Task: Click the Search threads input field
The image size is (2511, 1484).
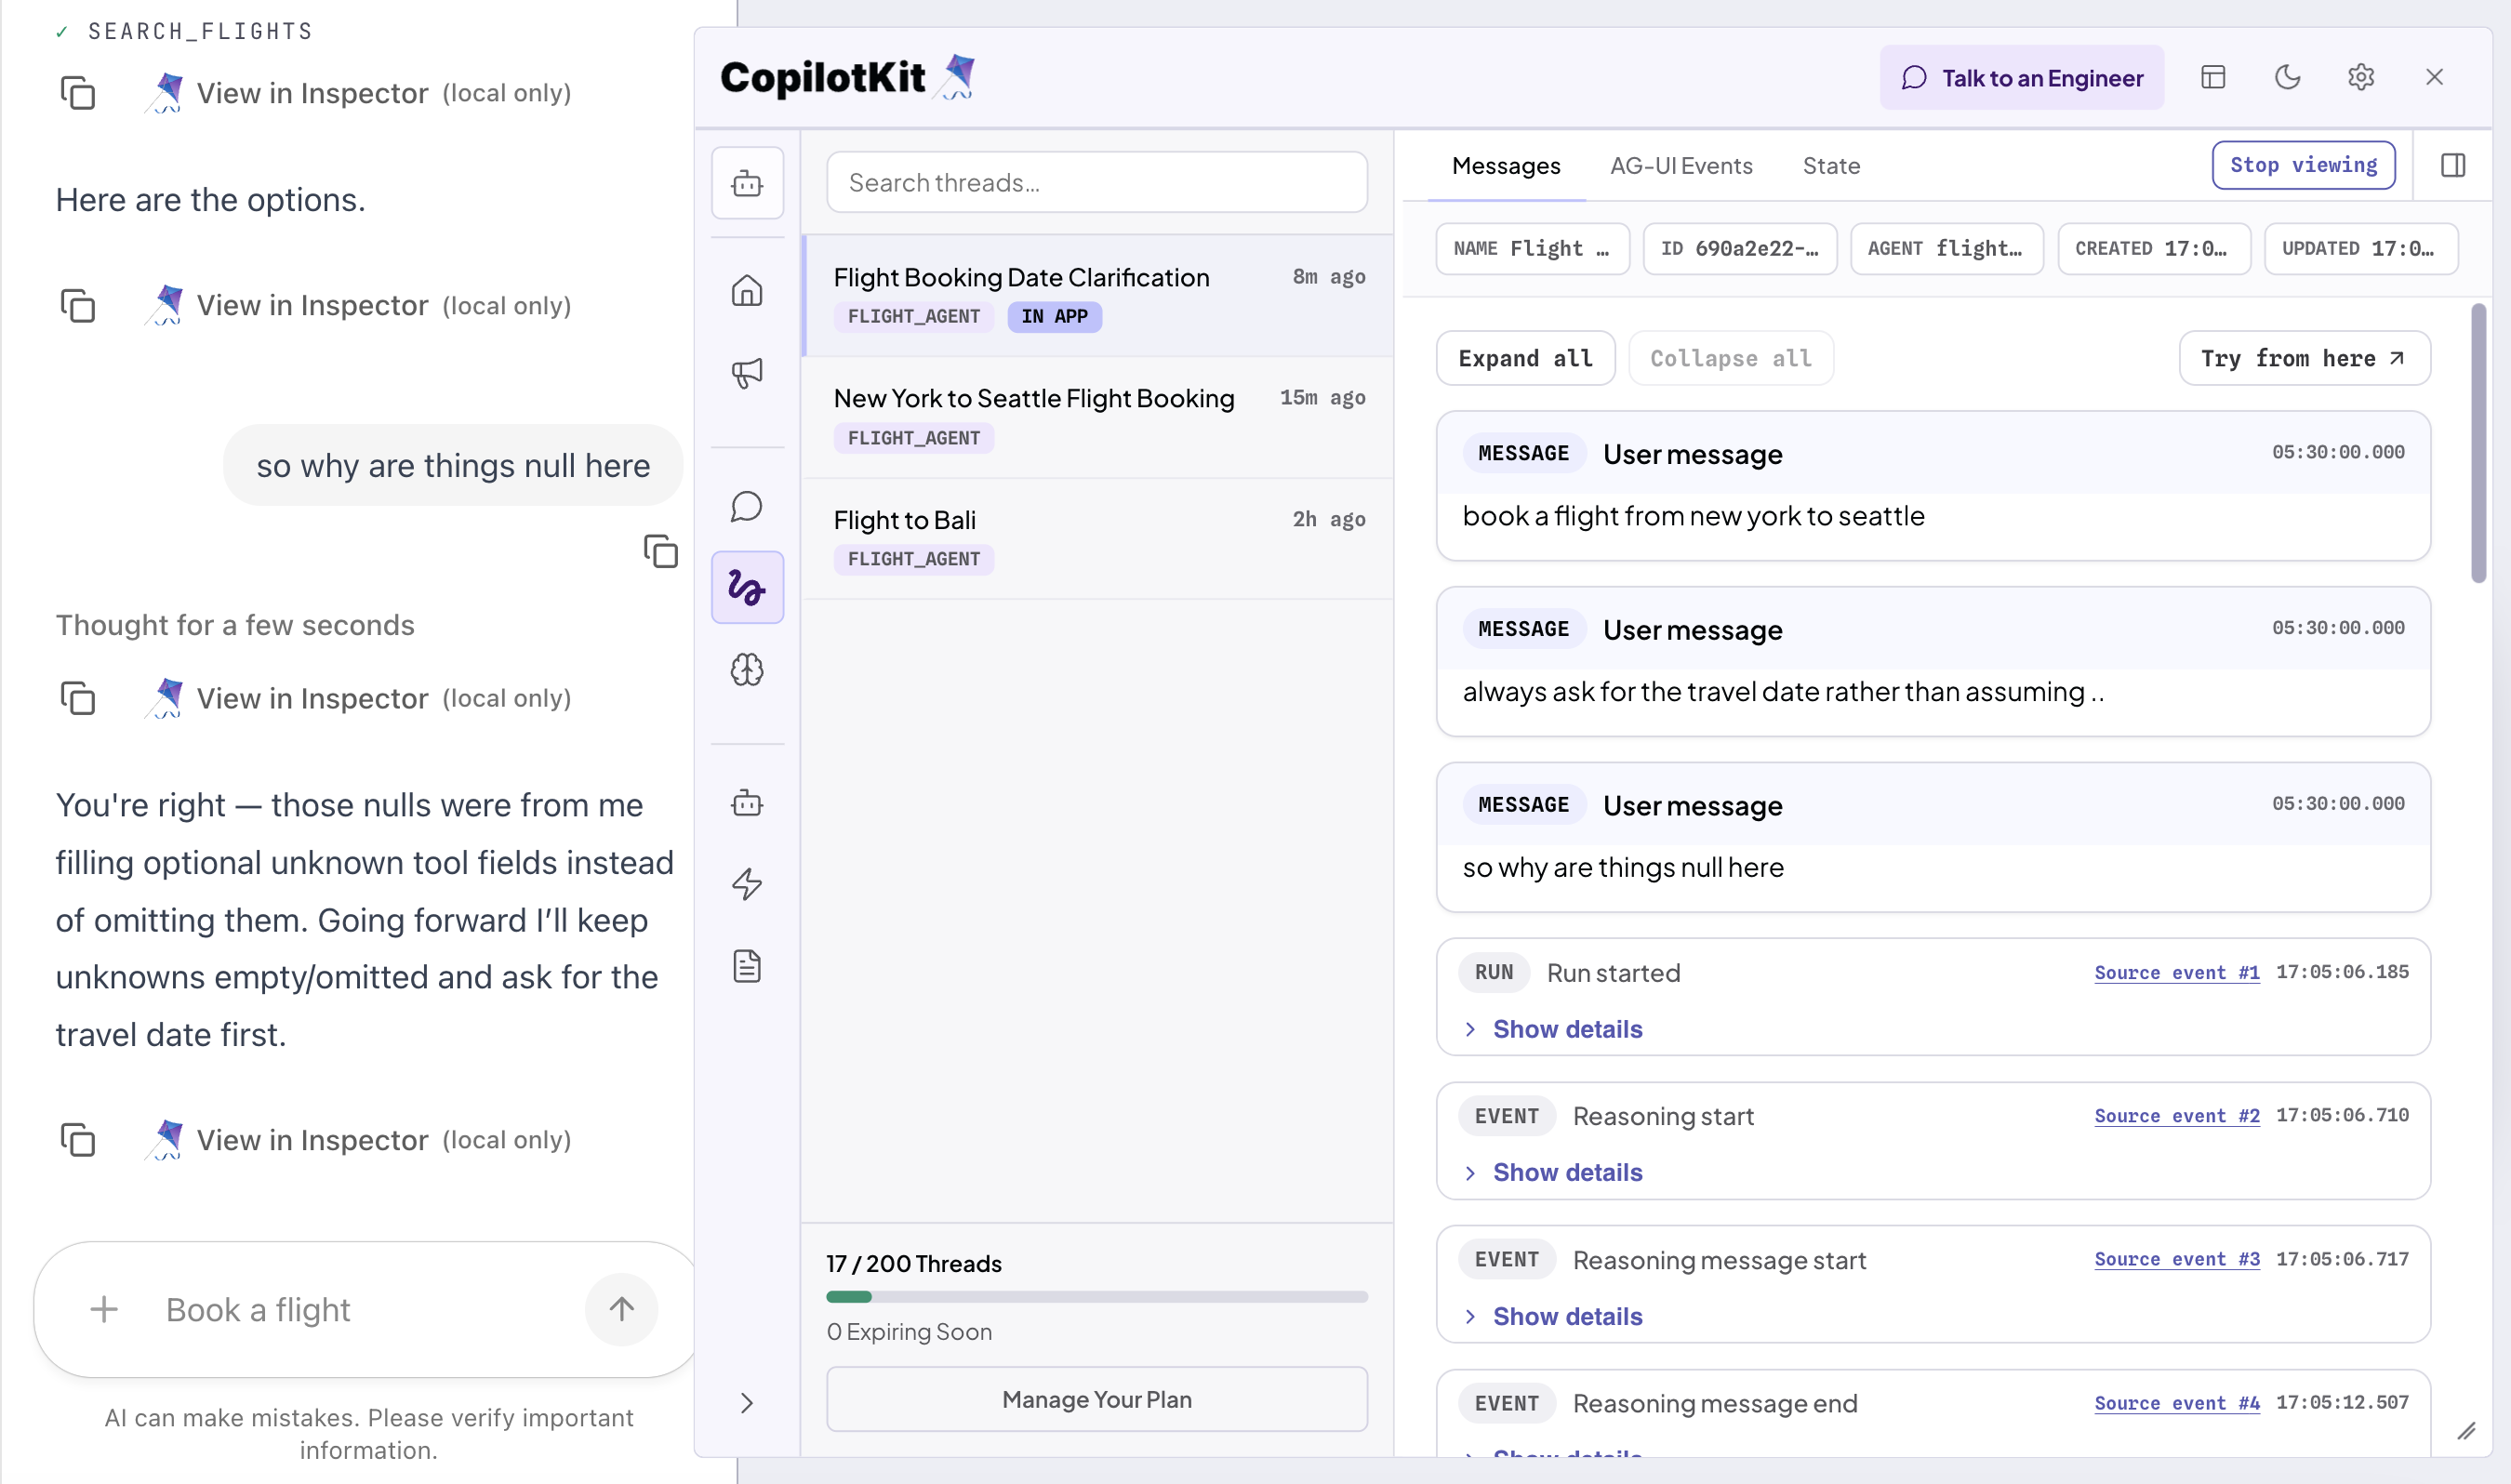Action: click(x=1097, y=182)
